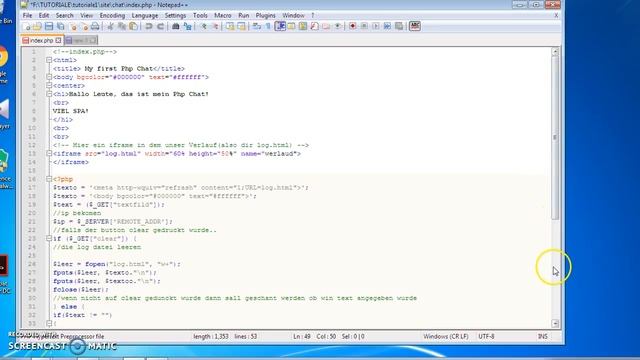Open Find with the binoculars icon
Screen dimensions: 640x360
pyautogui.click(x=176, y=27)
